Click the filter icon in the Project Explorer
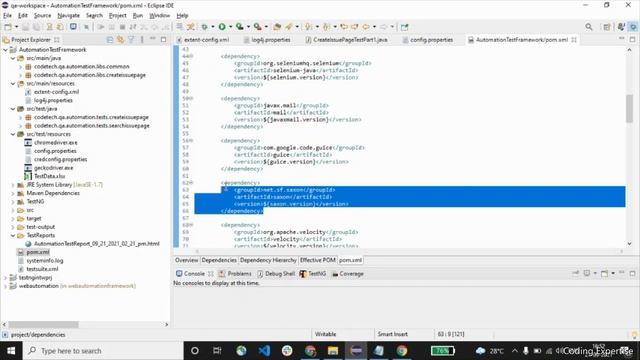Screen dimensions: 640x360 131,40
